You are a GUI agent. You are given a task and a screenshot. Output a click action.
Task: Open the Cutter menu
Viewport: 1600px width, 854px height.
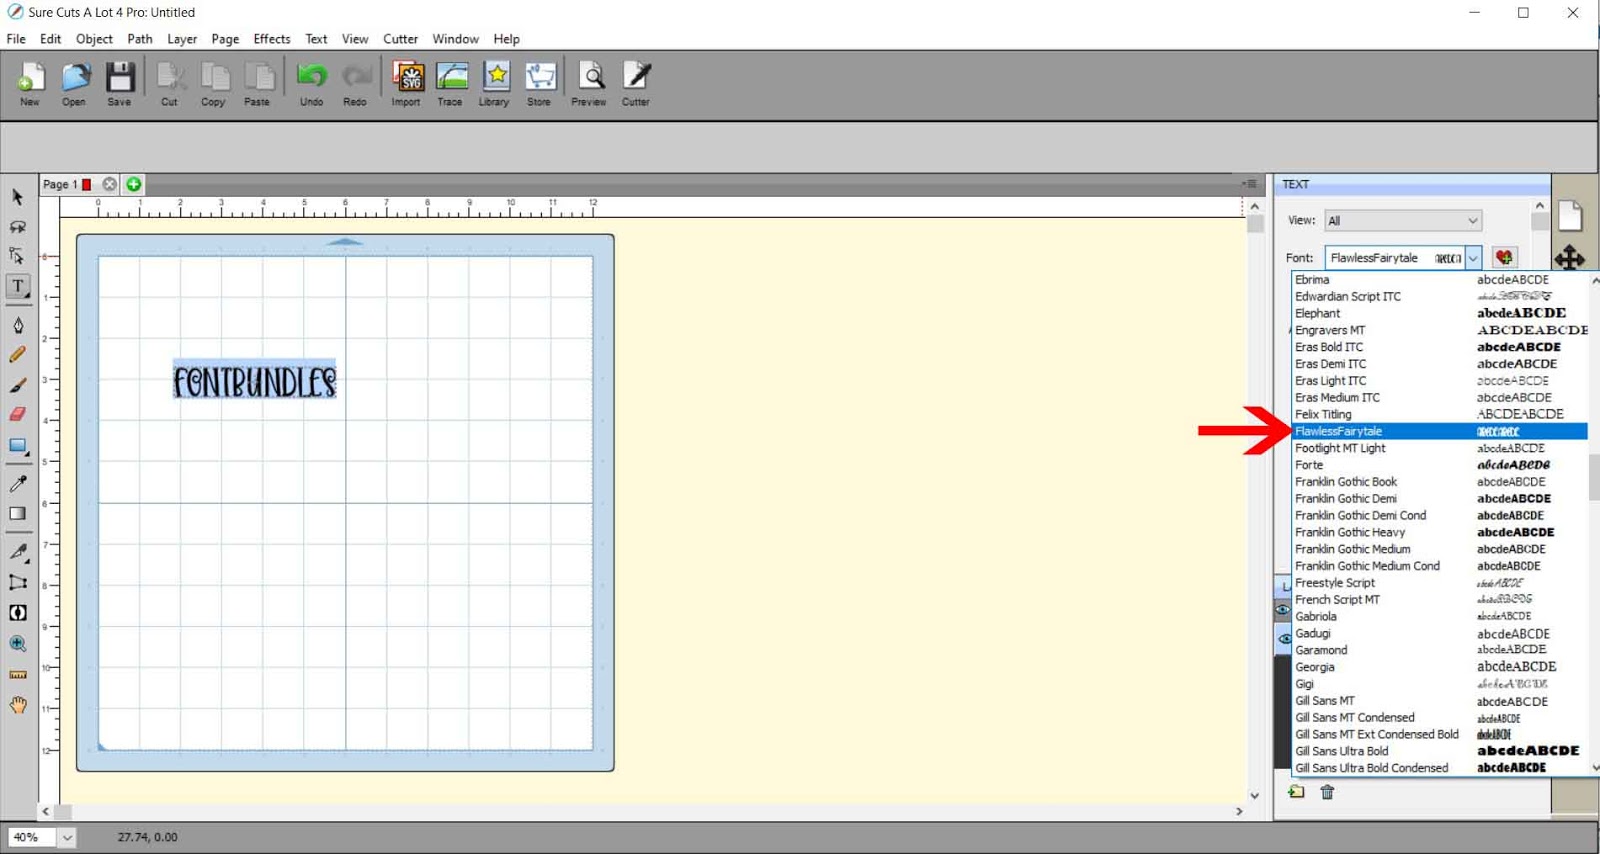point(400,39)
